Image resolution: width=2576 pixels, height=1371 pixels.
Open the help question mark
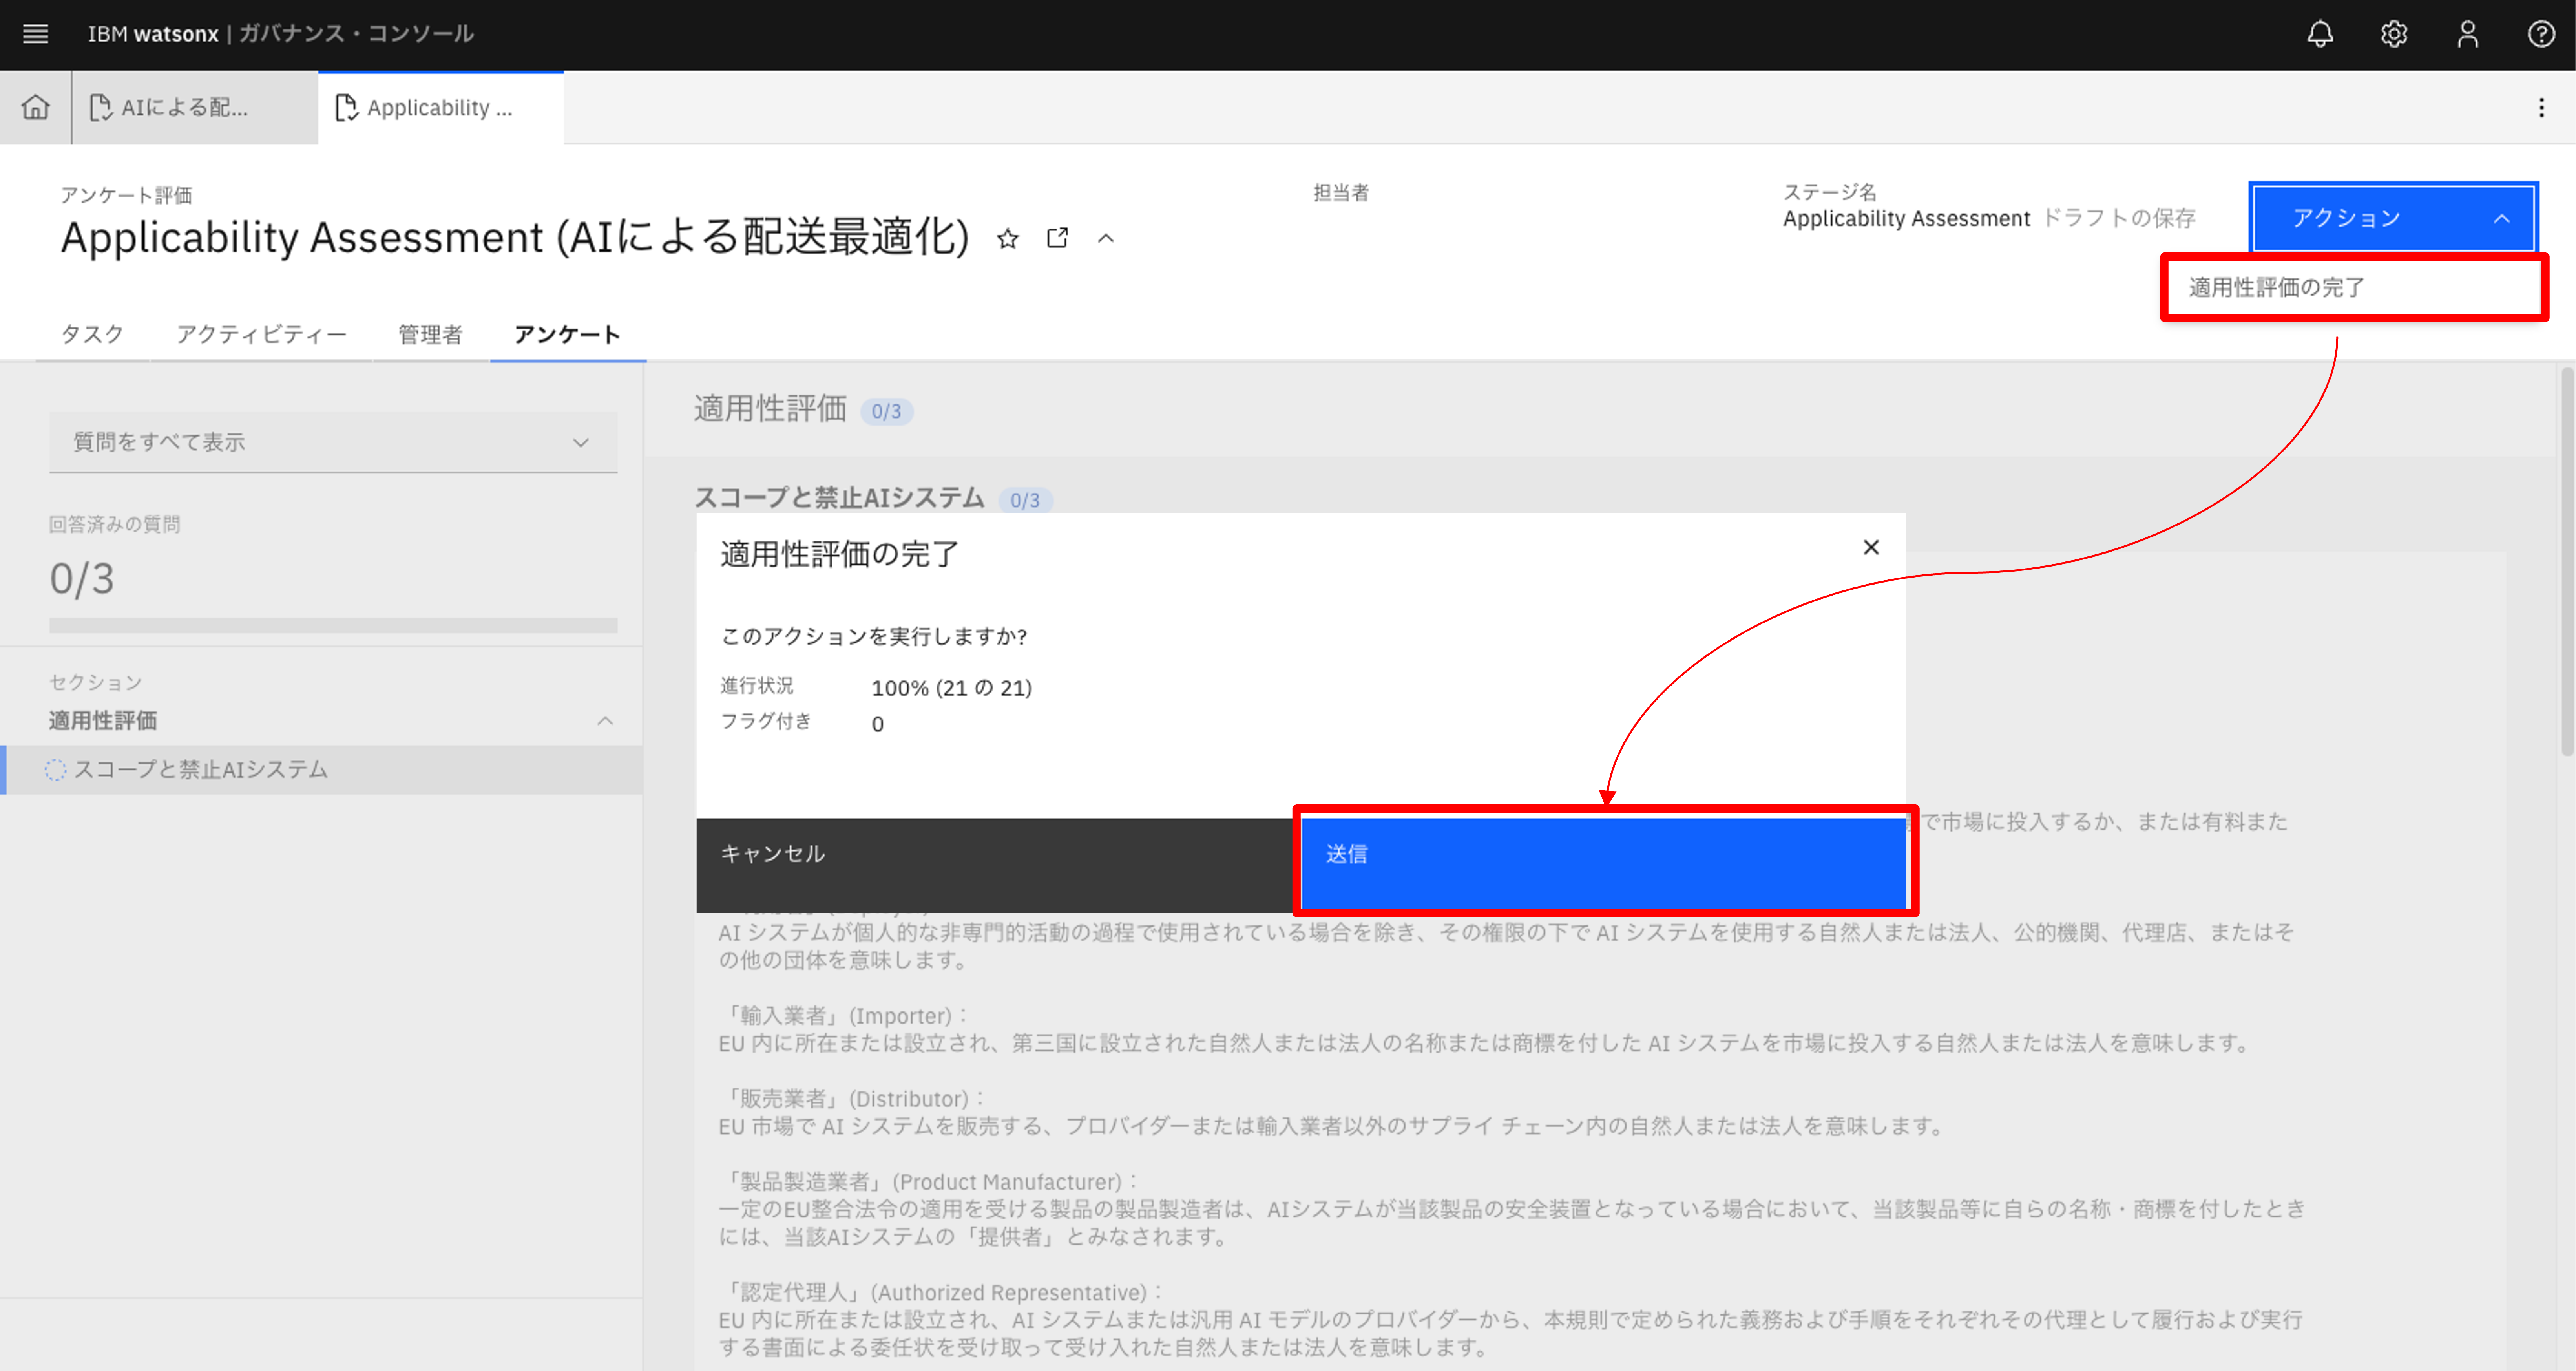pyautogui.click(x=2541, y=34)
